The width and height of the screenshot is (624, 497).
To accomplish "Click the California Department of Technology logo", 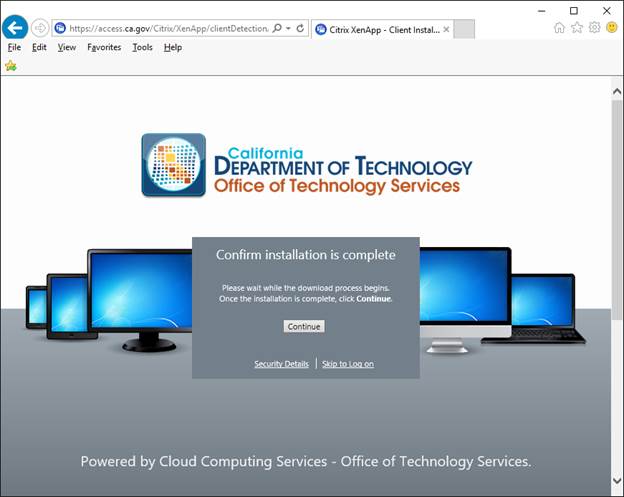I will point(306,165).
